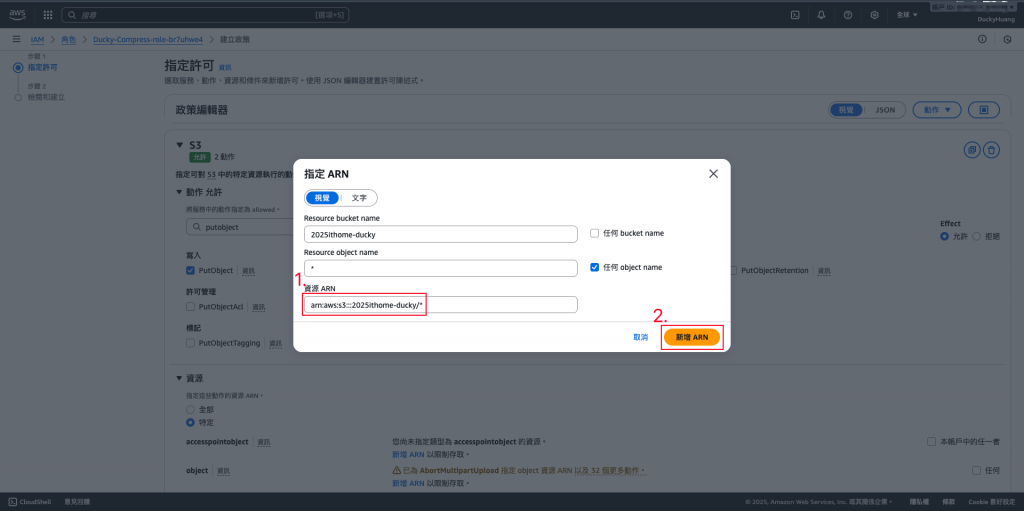Click 隱私權 in footer

pyautogui.click(x=919, y=502)
